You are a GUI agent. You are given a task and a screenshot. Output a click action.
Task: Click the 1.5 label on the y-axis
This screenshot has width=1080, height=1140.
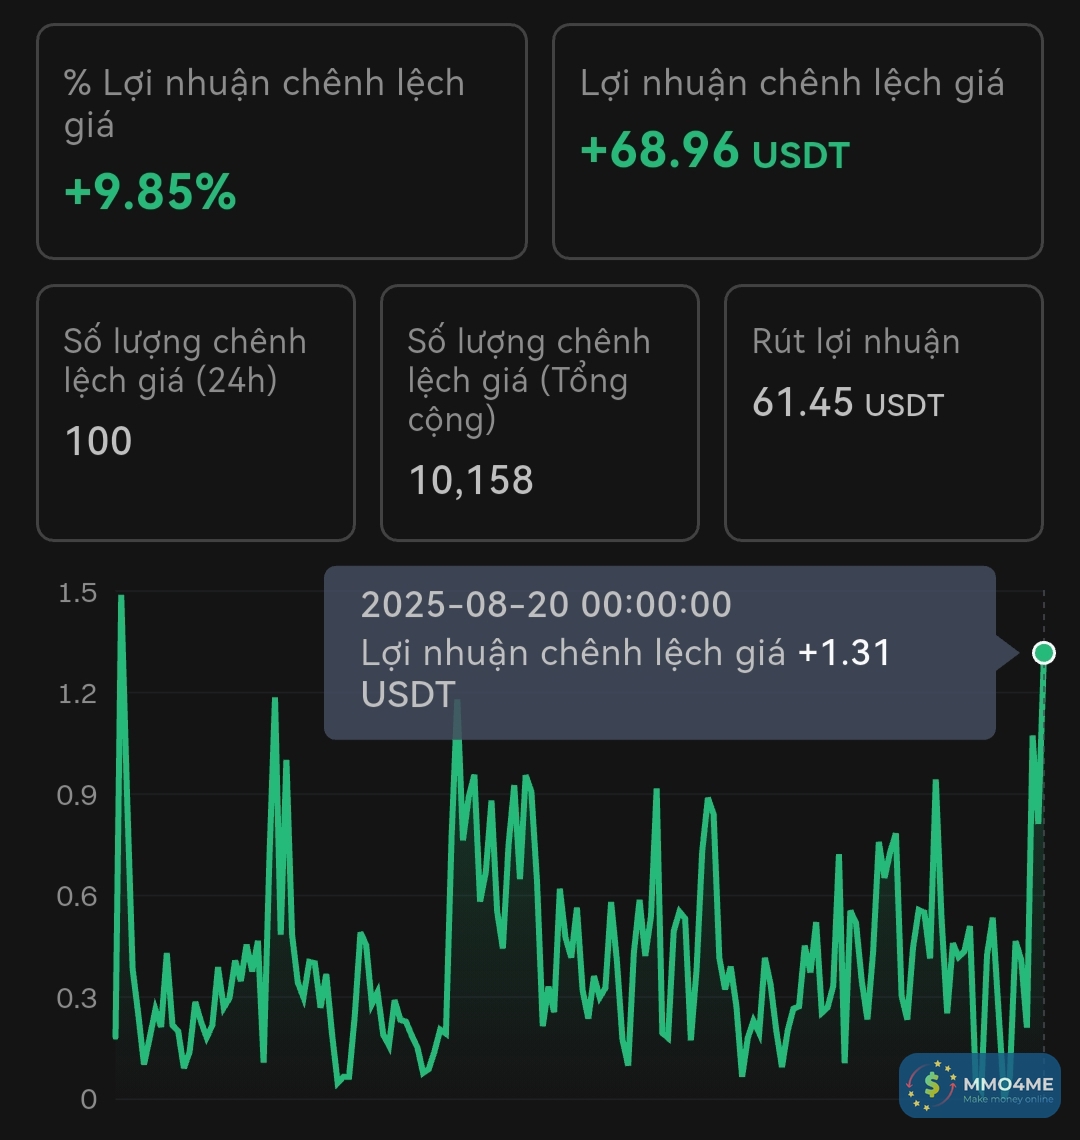pyautogui.click(x=77, y=593)
